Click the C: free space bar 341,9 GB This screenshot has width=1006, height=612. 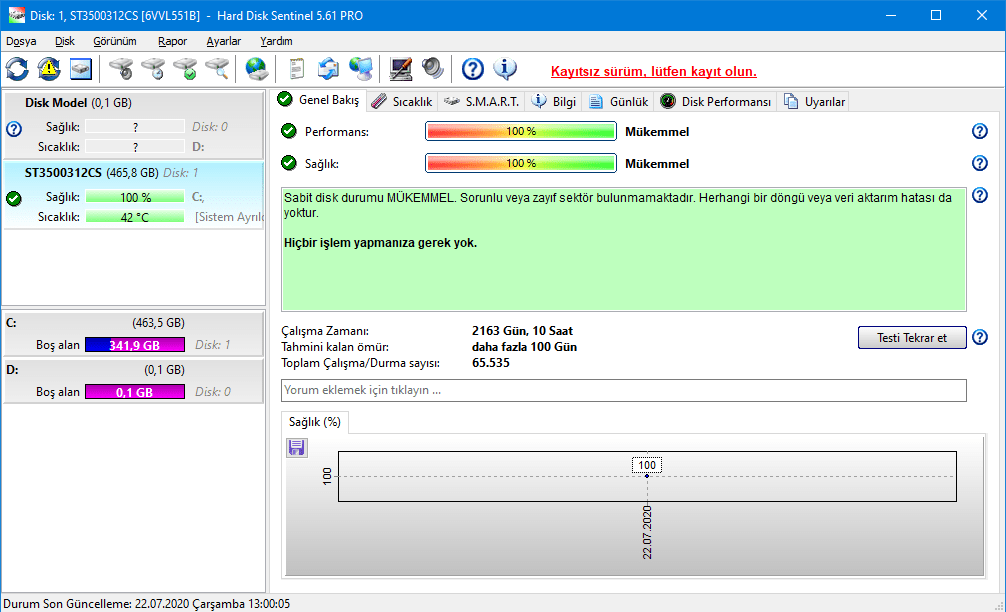135,344
